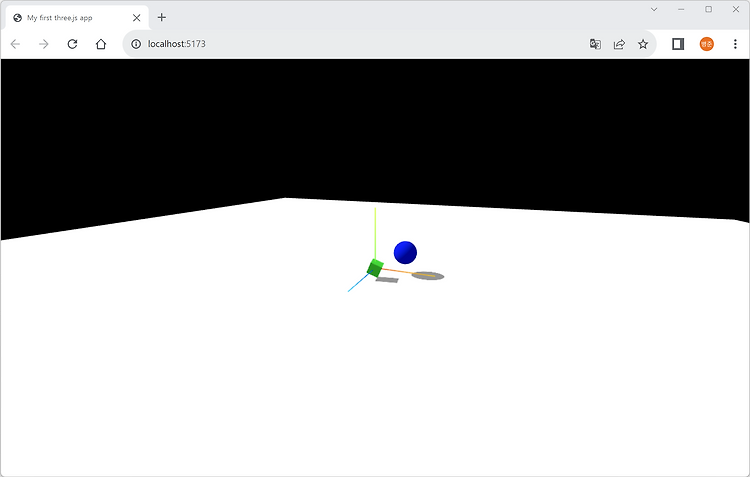Screen dimensions: 750x477
Task: Click the gray ellipse shadow
Action: 428,276
